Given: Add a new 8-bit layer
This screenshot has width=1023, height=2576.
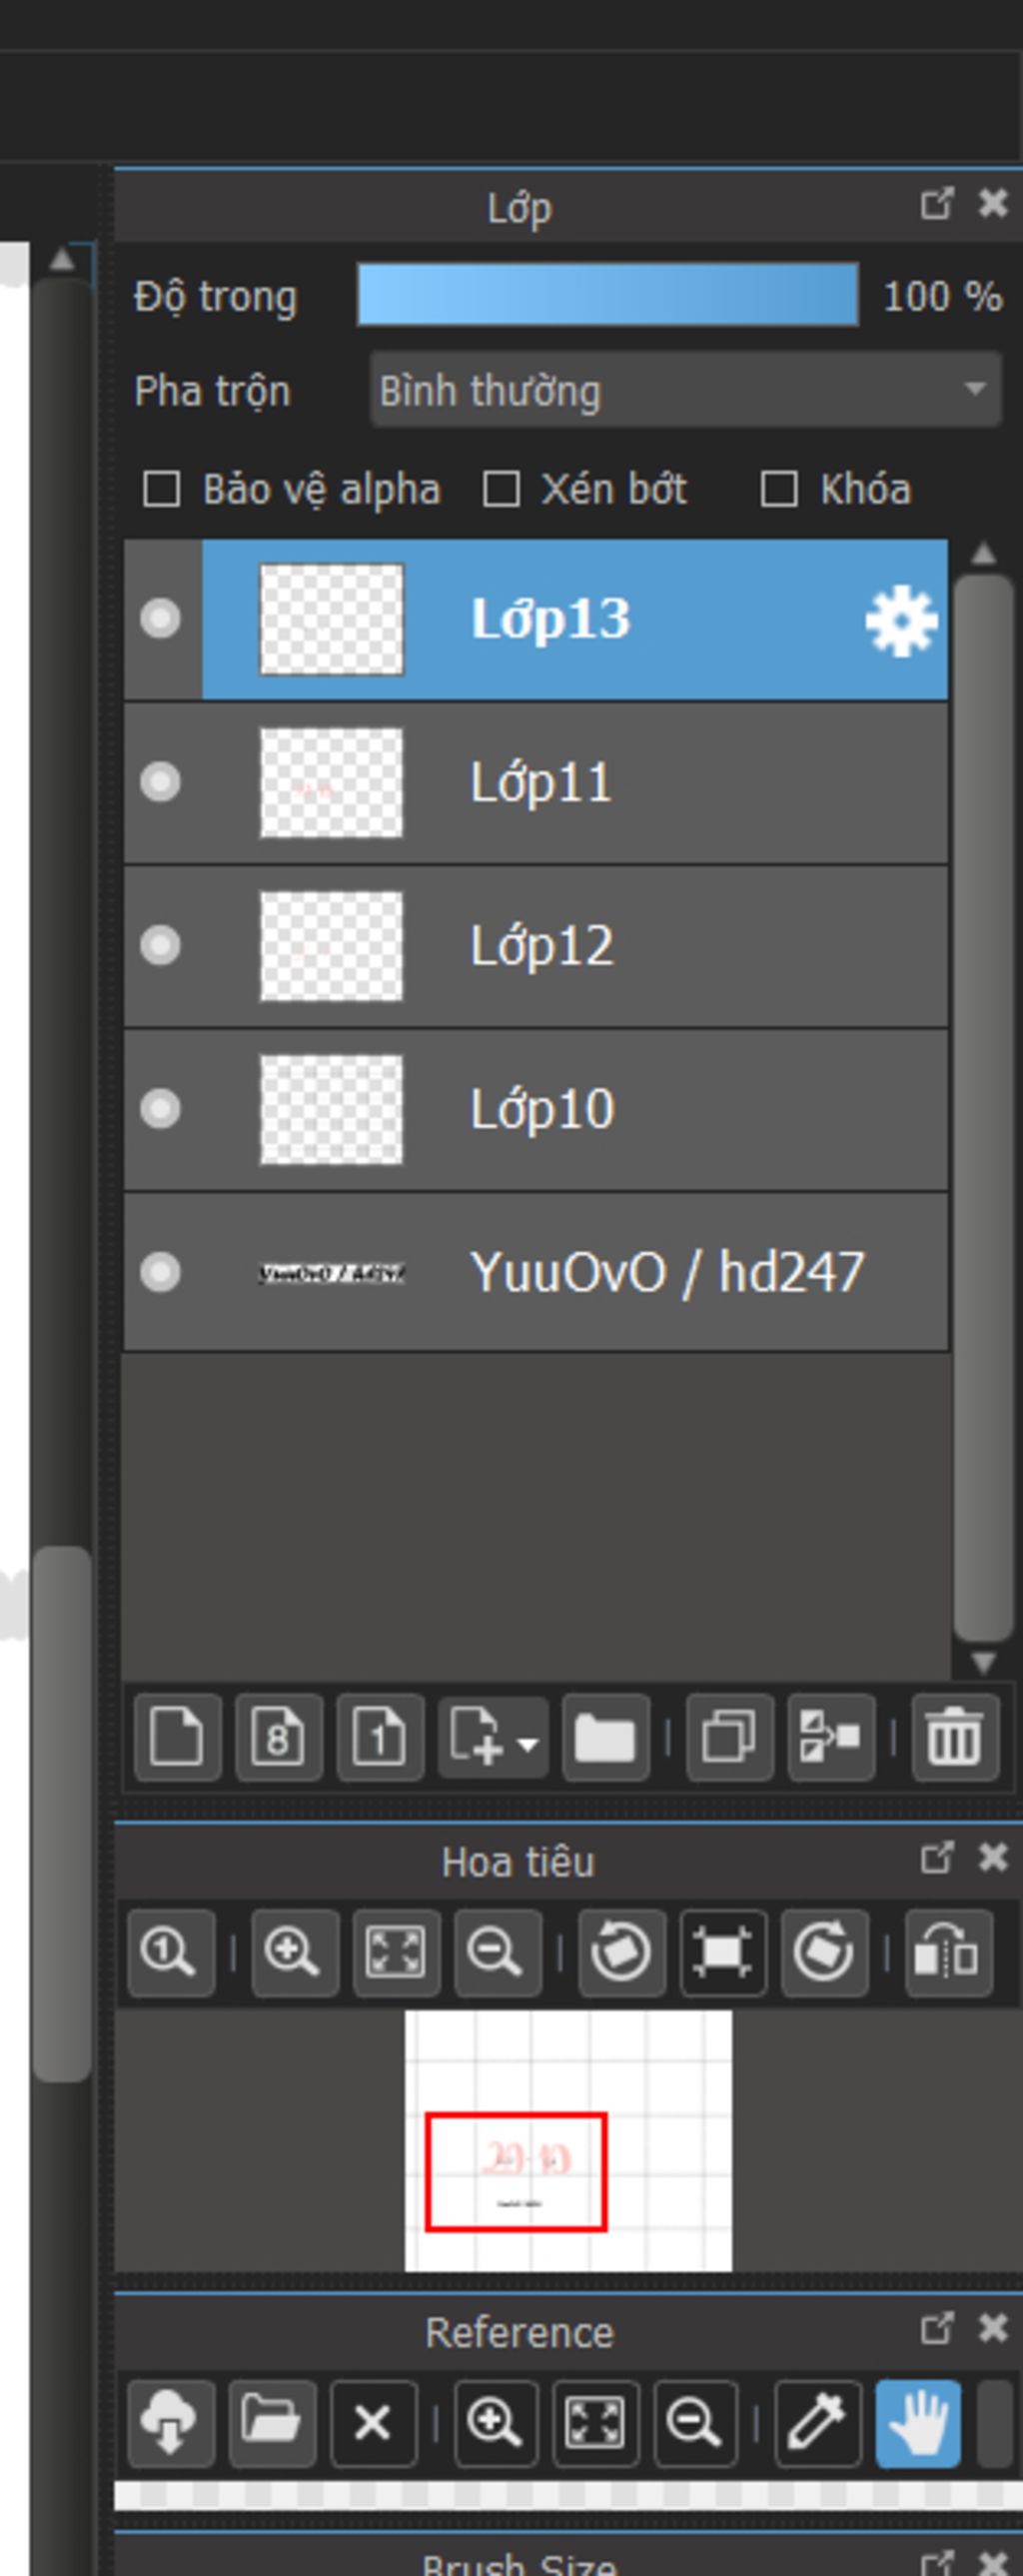Looking at the screenshot, I should [278, 1738].
